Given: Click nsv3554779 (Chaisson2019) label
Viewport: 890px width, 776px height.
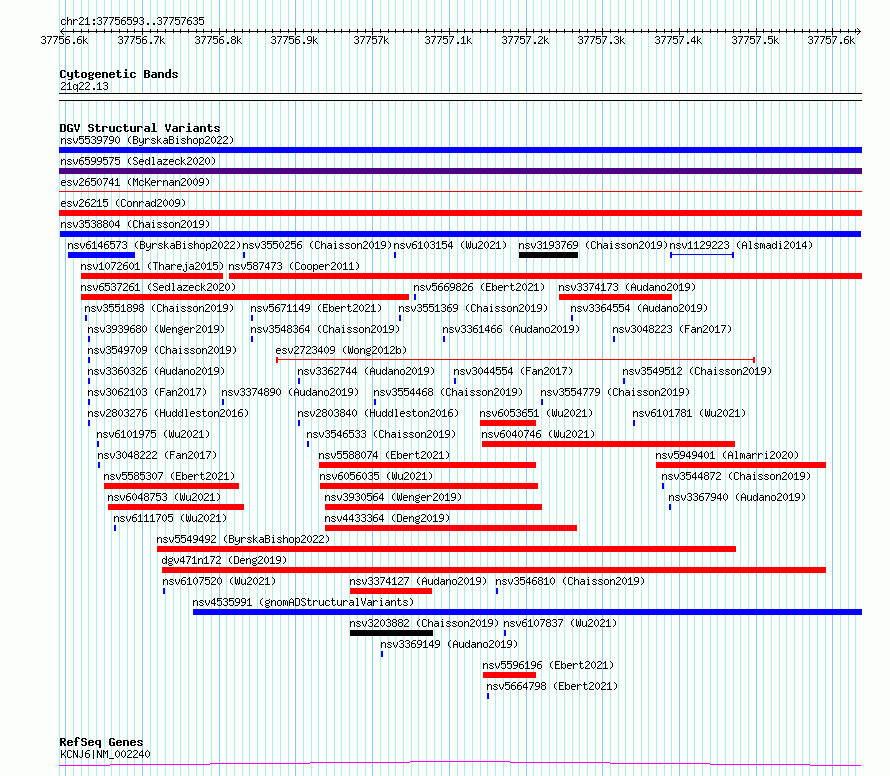Looking at the screenshot, I should [x=615, y=392].
